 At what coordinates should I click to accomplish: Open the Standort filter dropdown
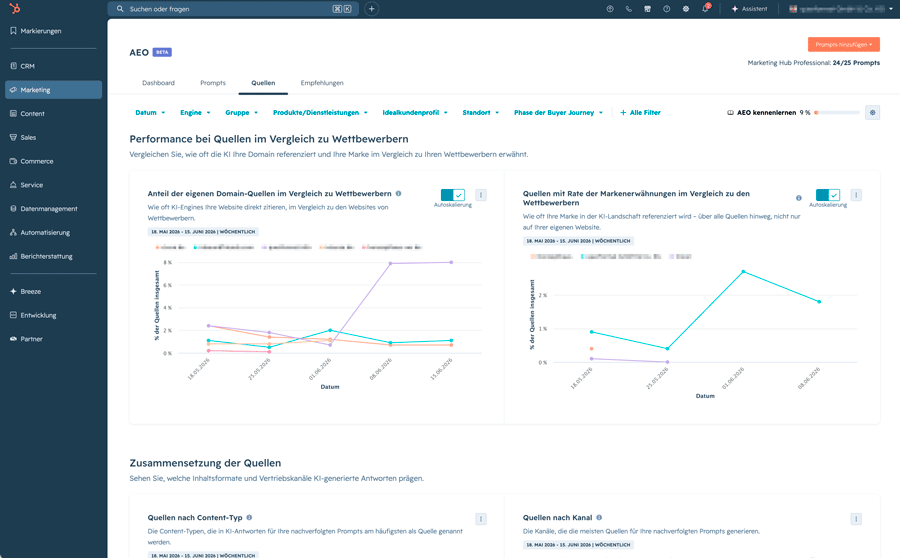480,113
